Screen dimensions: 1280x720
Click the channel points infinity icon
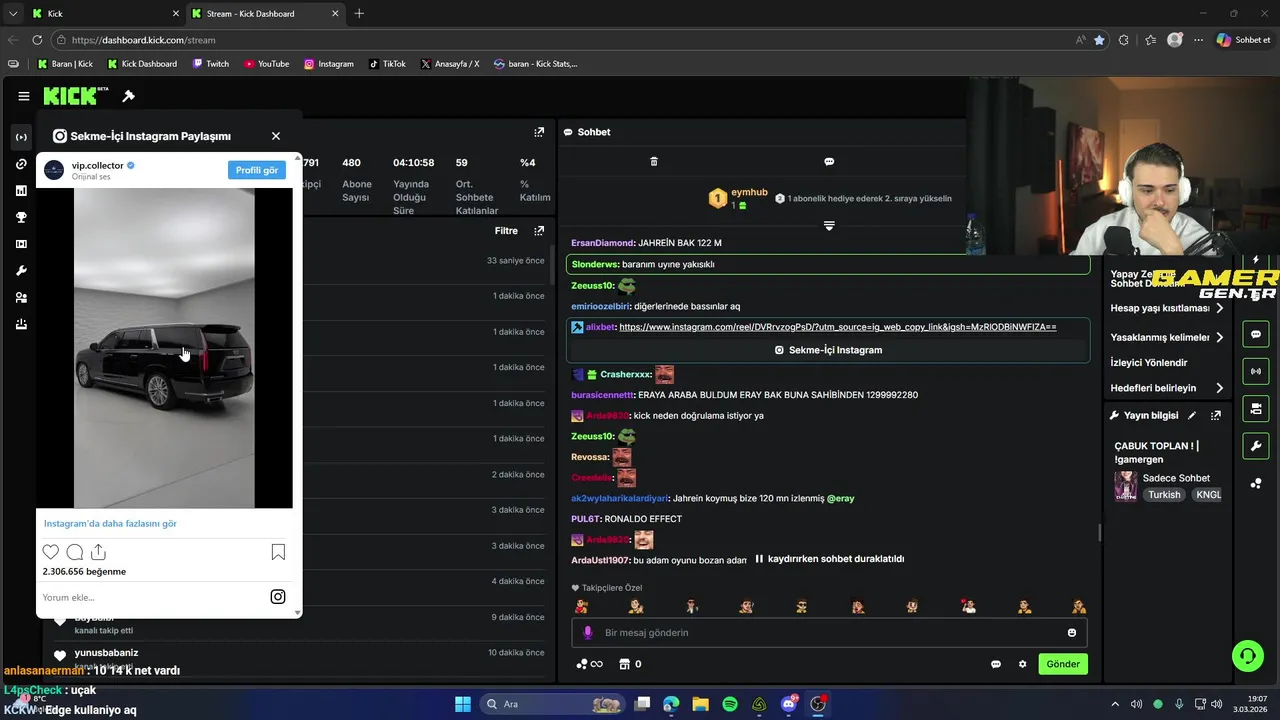point(590,664)
